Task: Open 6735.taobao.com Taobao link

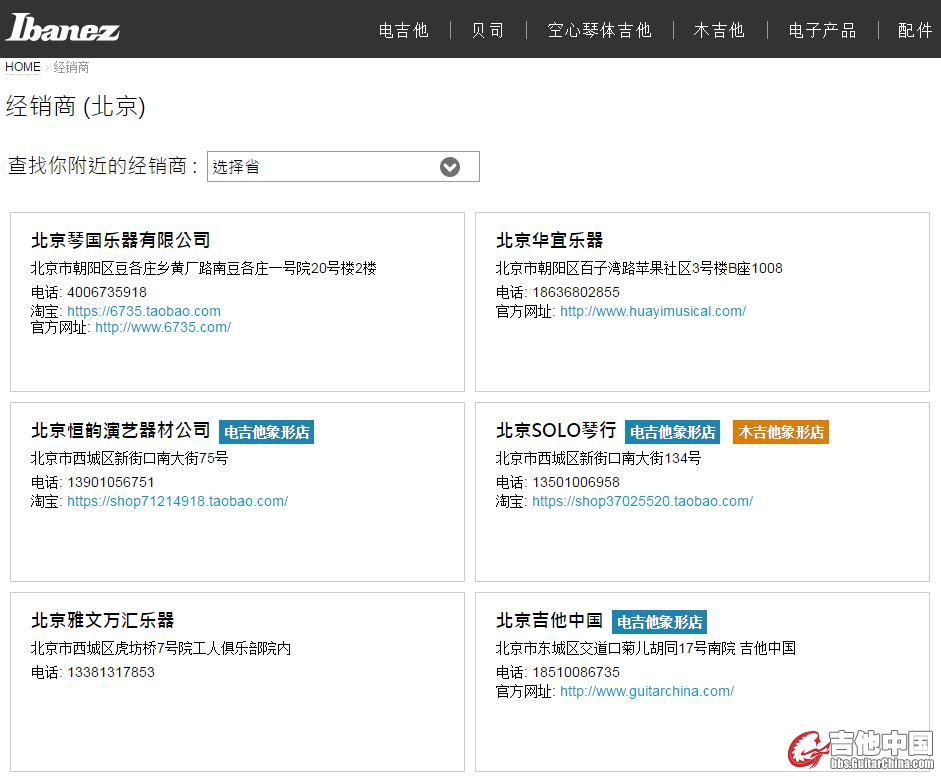Action: point(144,311)
